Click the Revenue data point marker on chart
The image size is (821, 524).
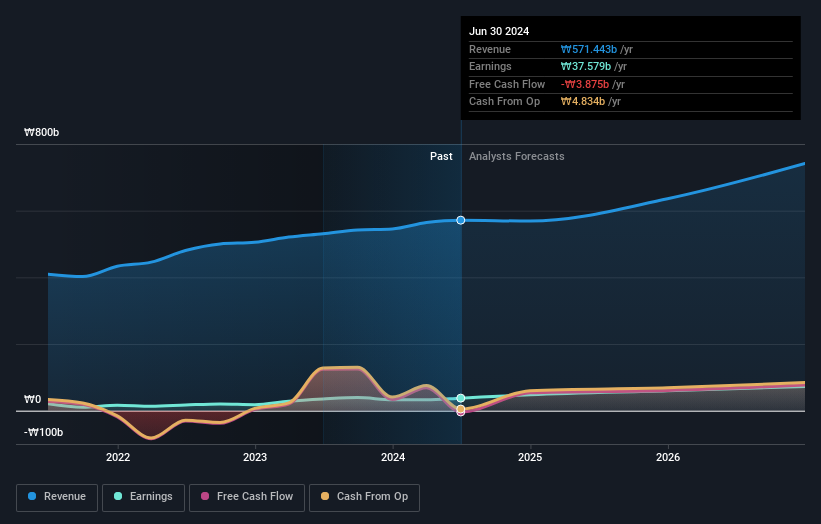click(x=461, y=220)
